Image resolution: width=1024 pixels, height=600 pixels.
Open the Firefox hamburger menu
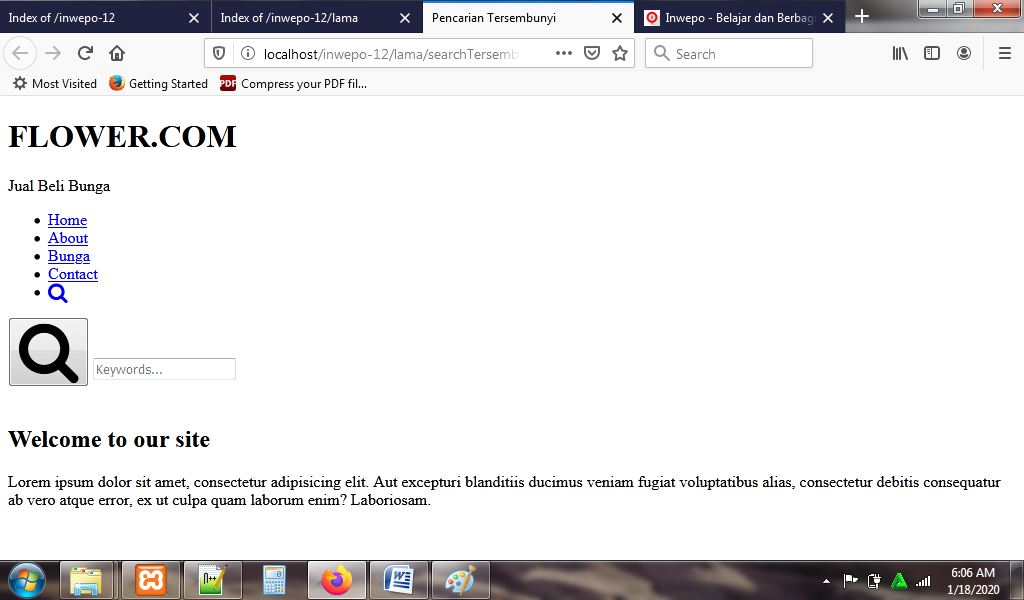tap(1005, 54)
